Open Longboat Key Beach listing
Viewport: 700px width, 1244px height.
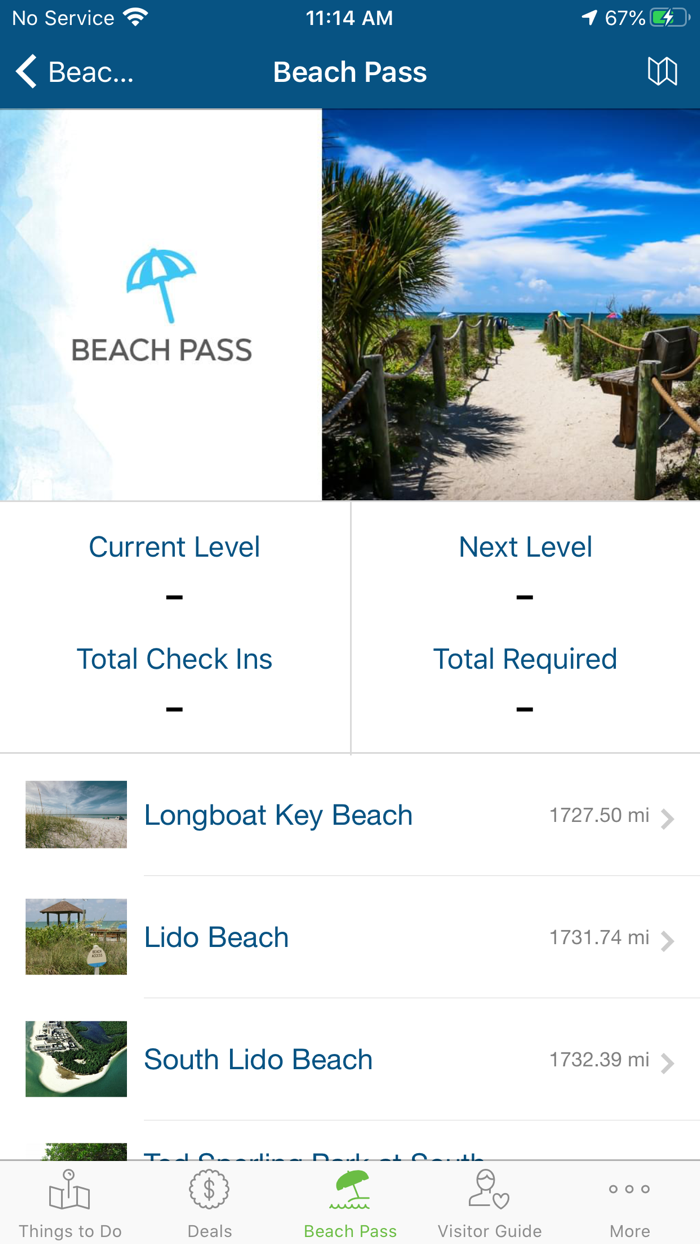[278, 815]
